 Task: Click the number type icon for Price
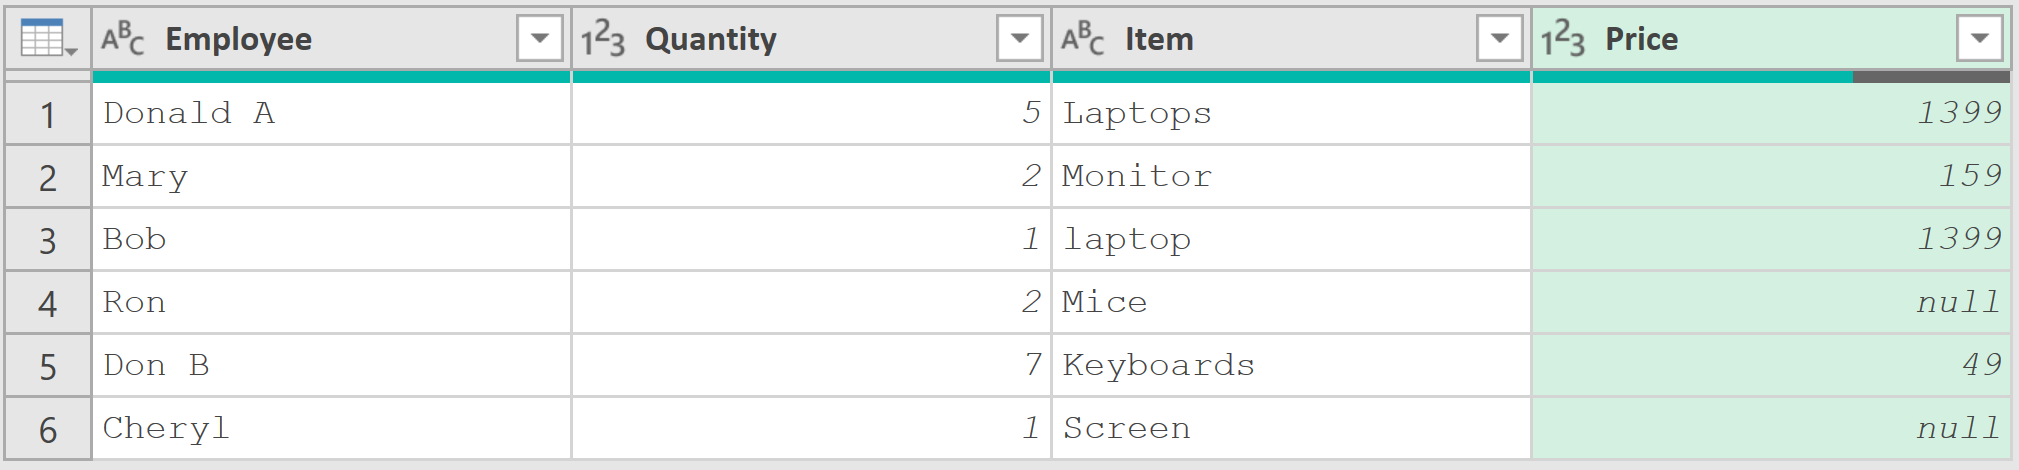coord(1563,39)
